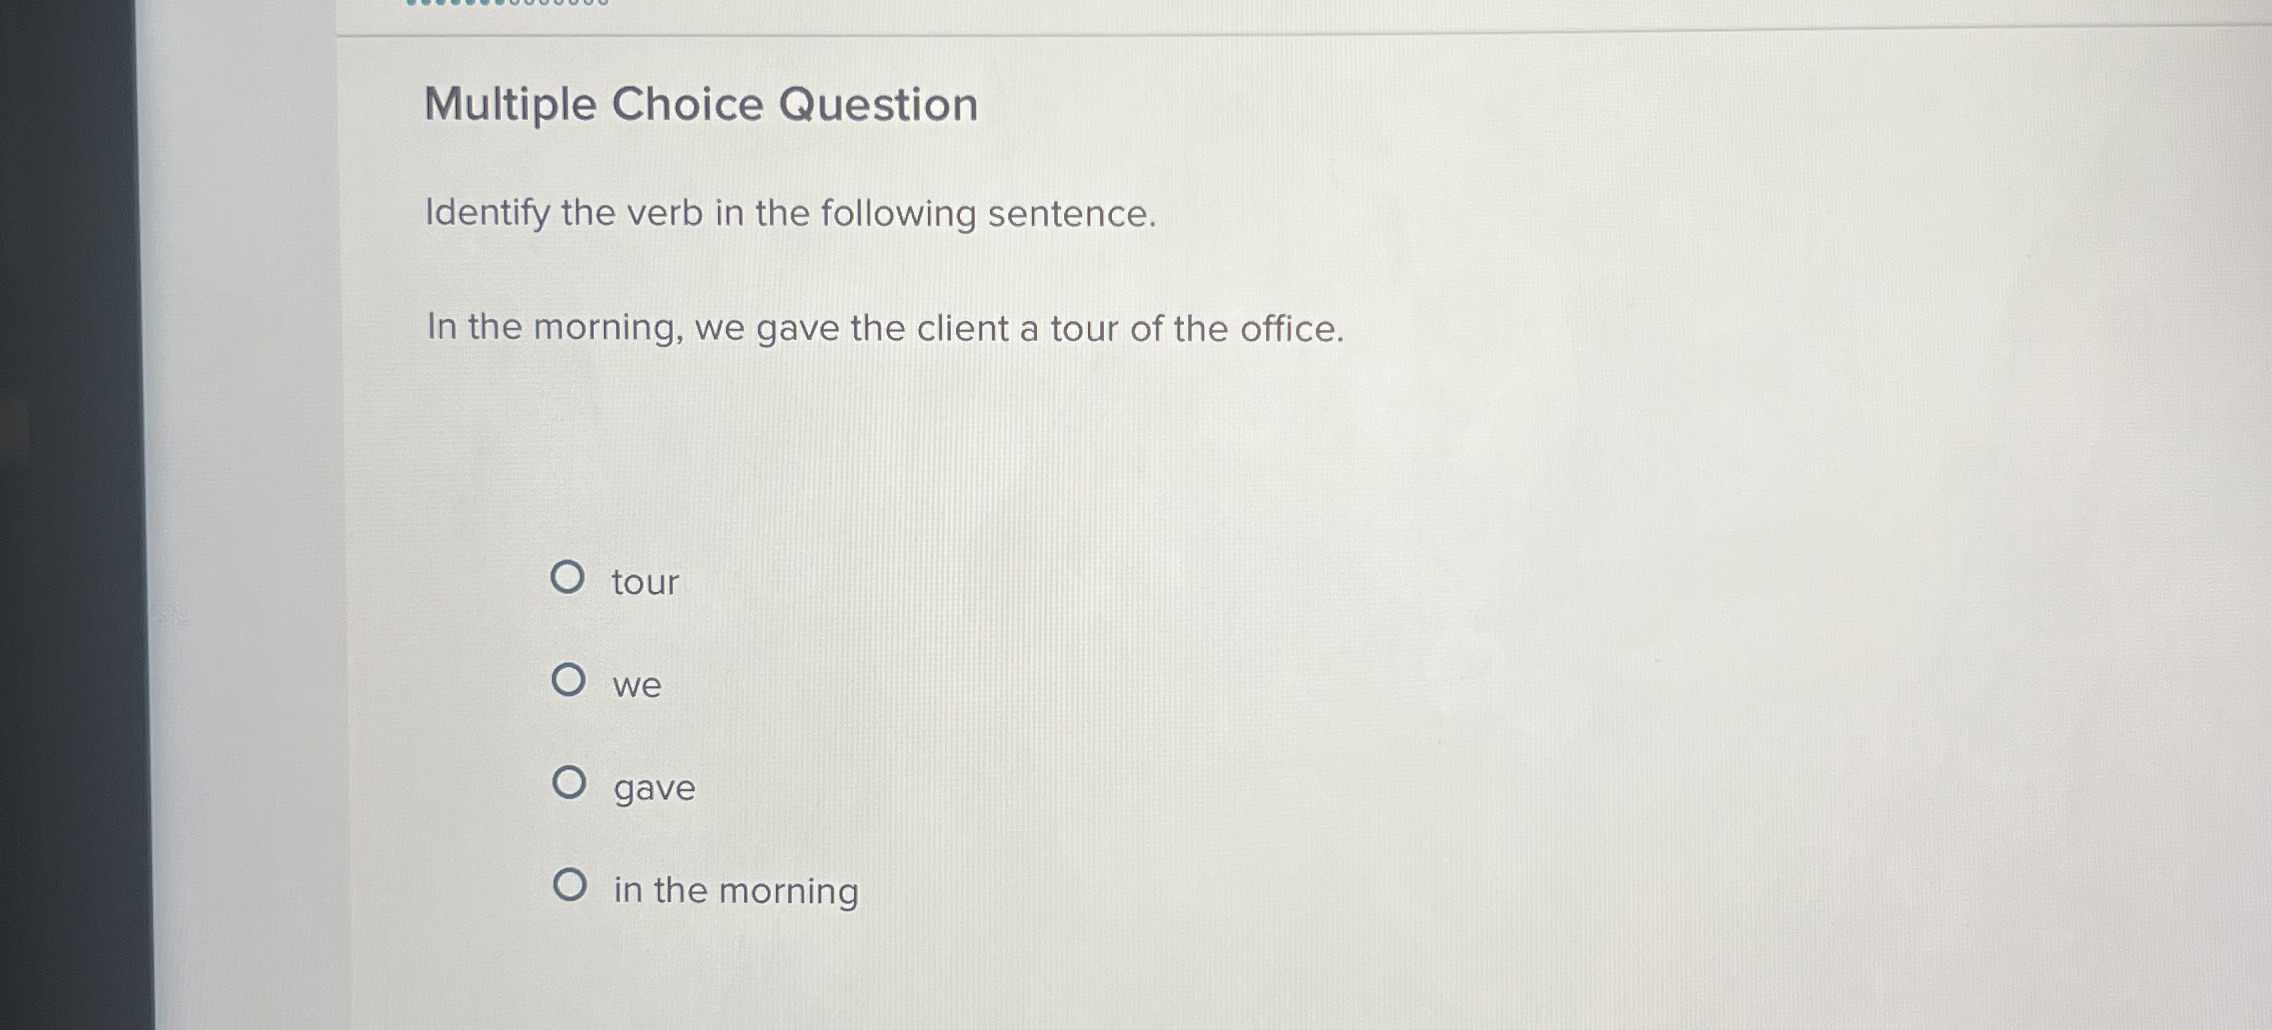Select the radio button for "we"
The image size is (2272, 1030).
[x=571, y=681]
